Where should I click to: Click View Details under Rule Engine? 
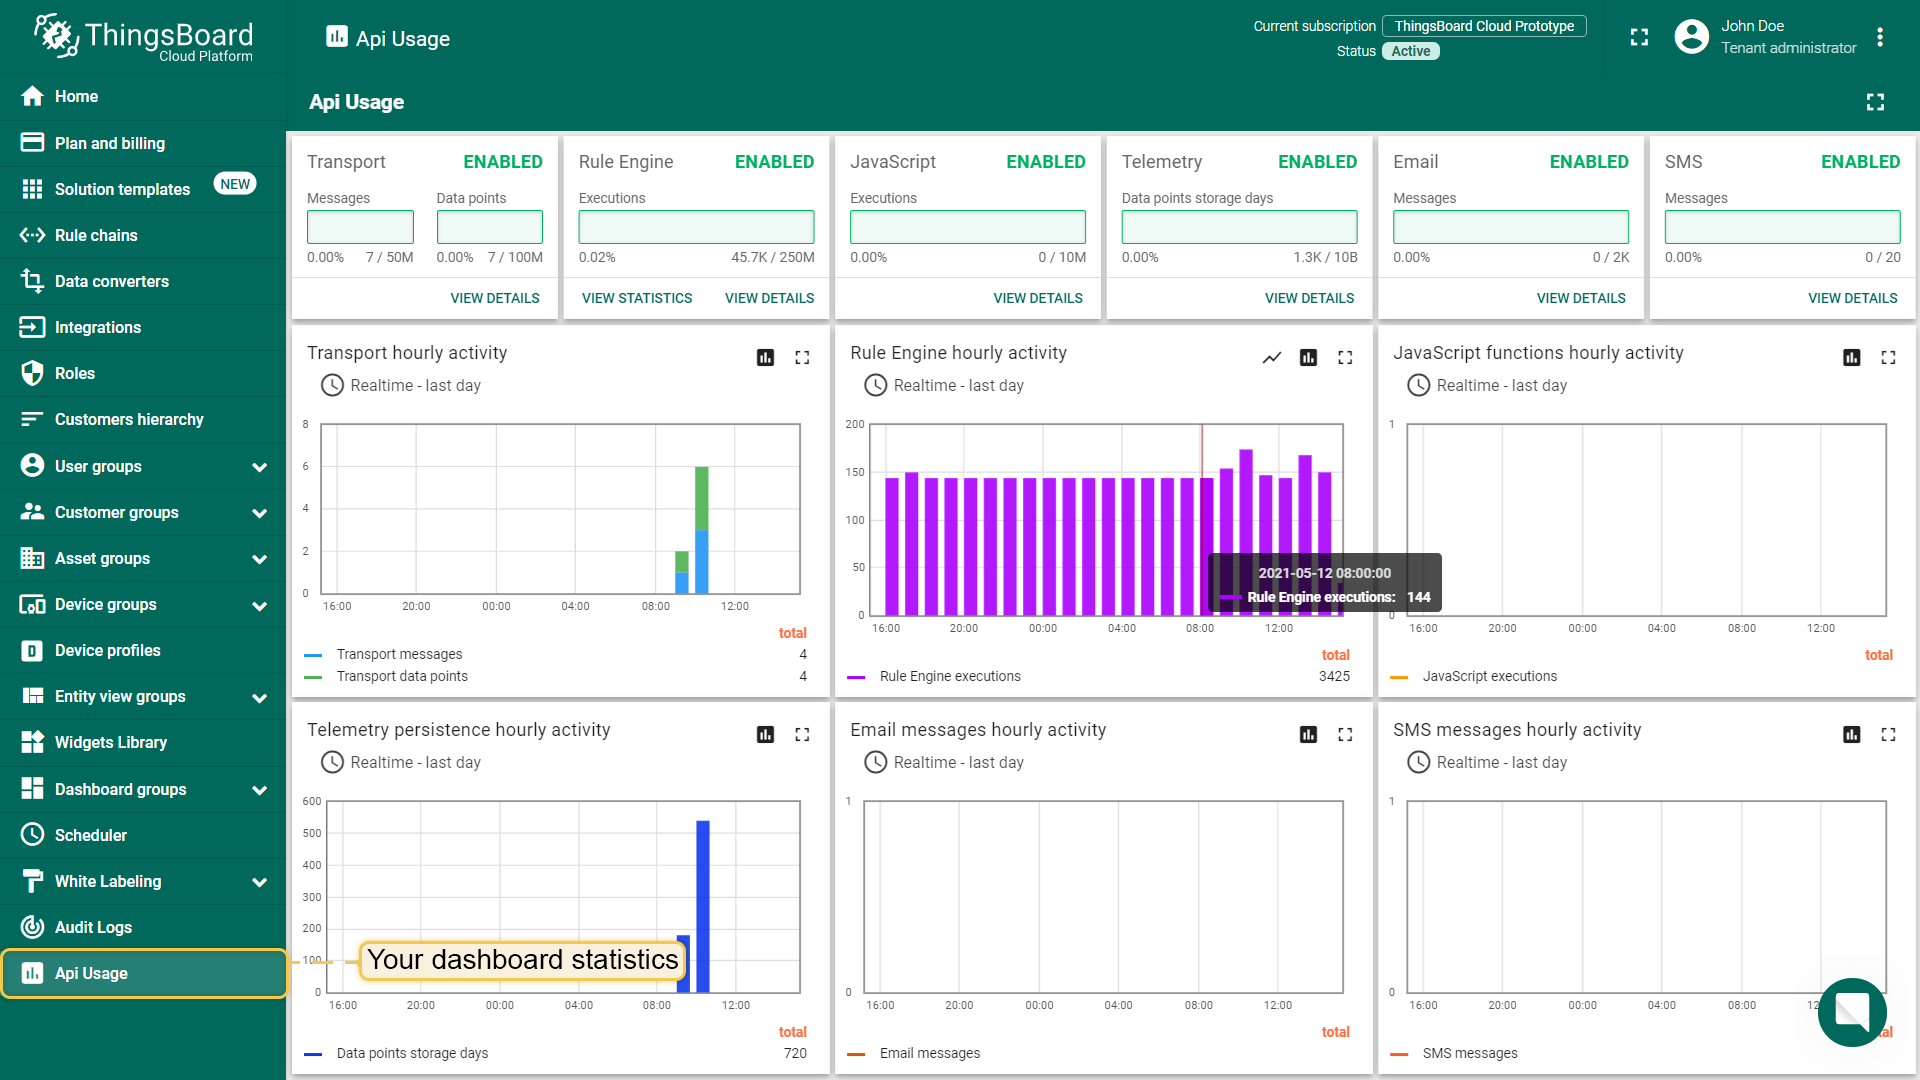(x=769, y=298)
